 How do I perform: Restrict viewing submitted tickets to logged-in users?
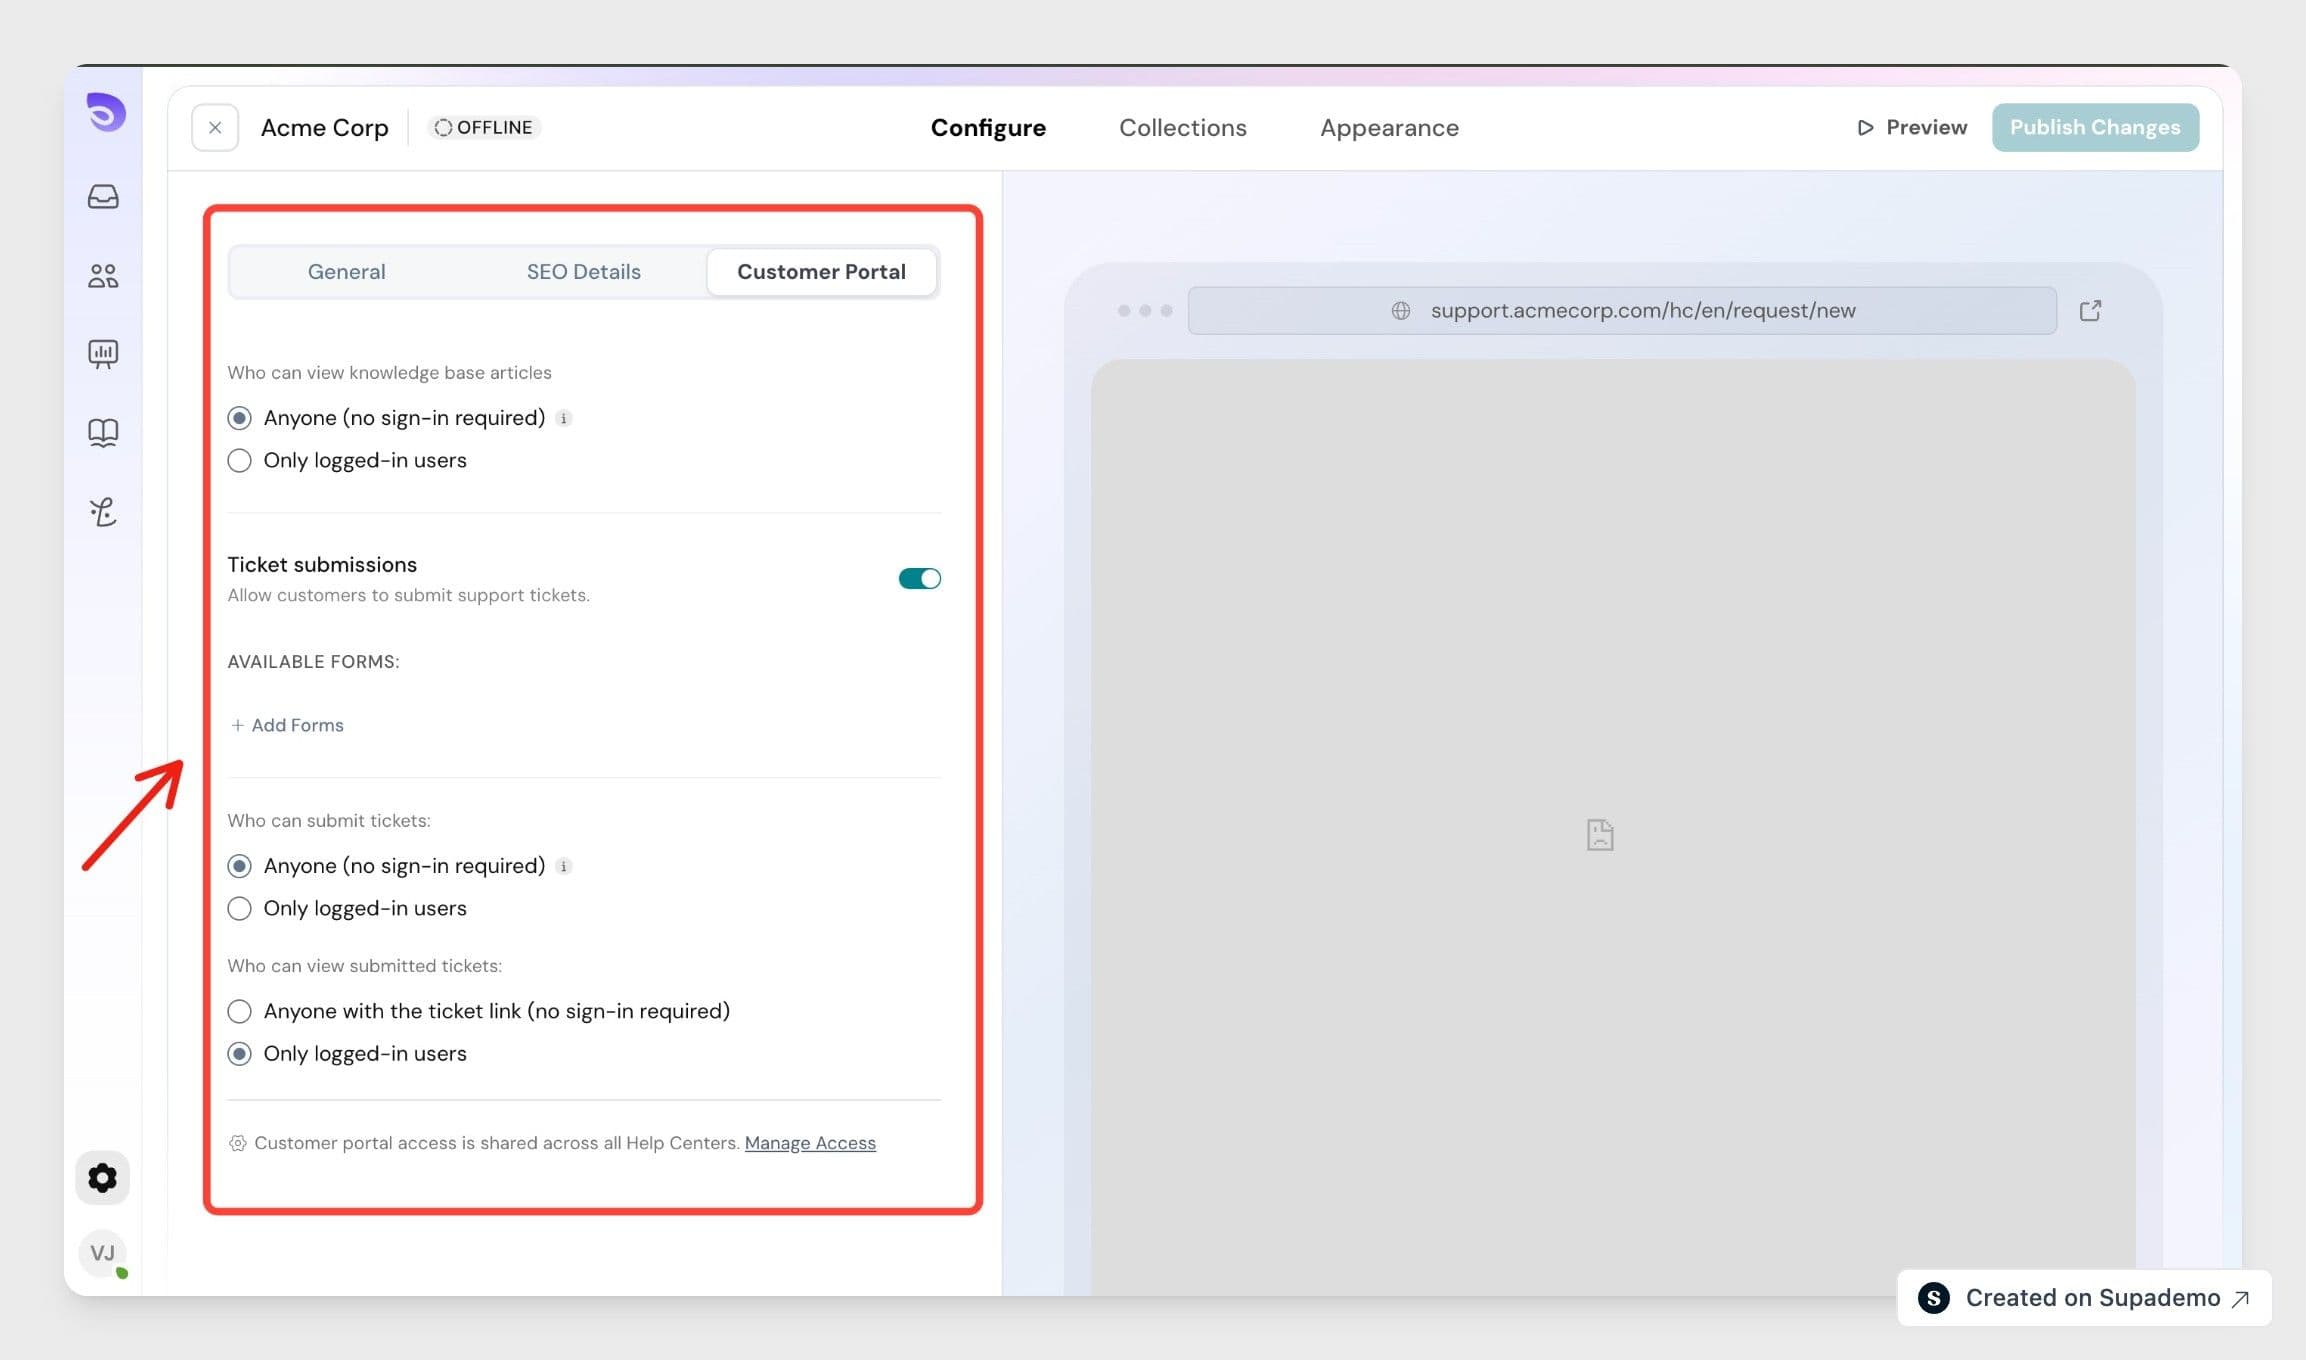(239, 1054)
